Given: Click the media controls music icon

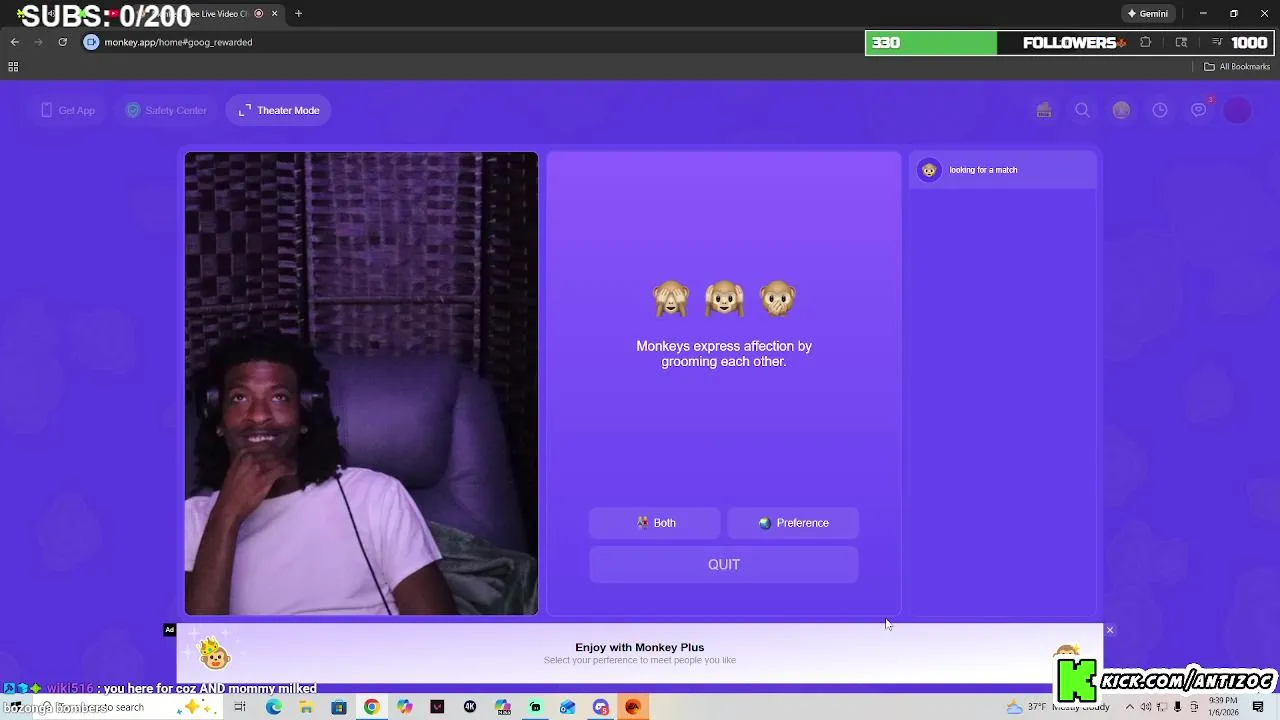Looking at the screenshot, I should click(1217, 42).
